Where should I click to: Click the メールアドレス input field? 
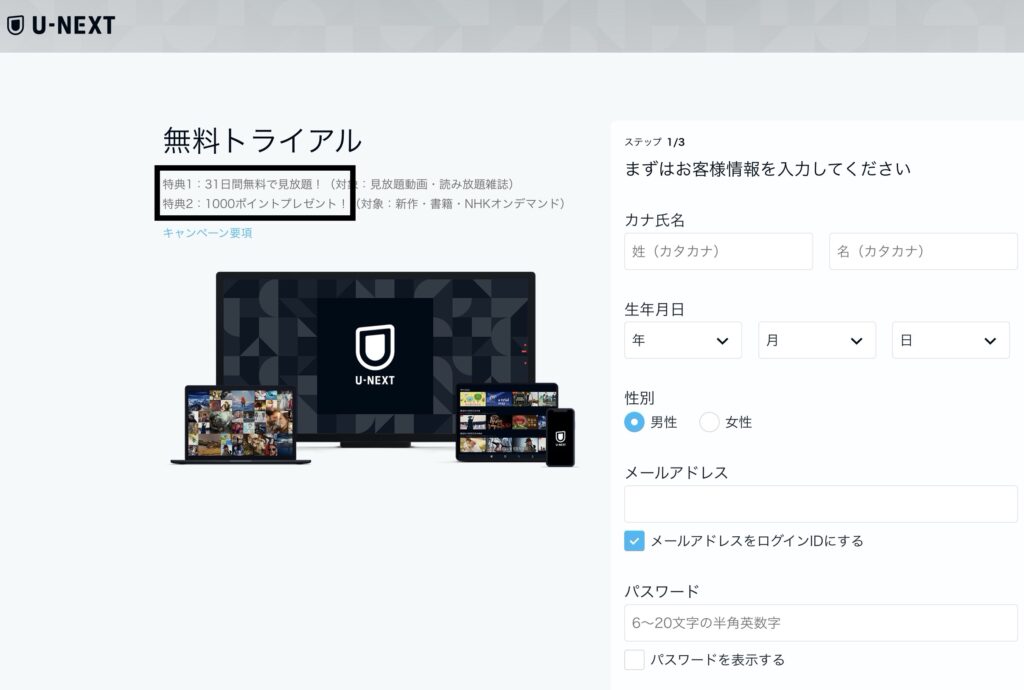[821, 504]
